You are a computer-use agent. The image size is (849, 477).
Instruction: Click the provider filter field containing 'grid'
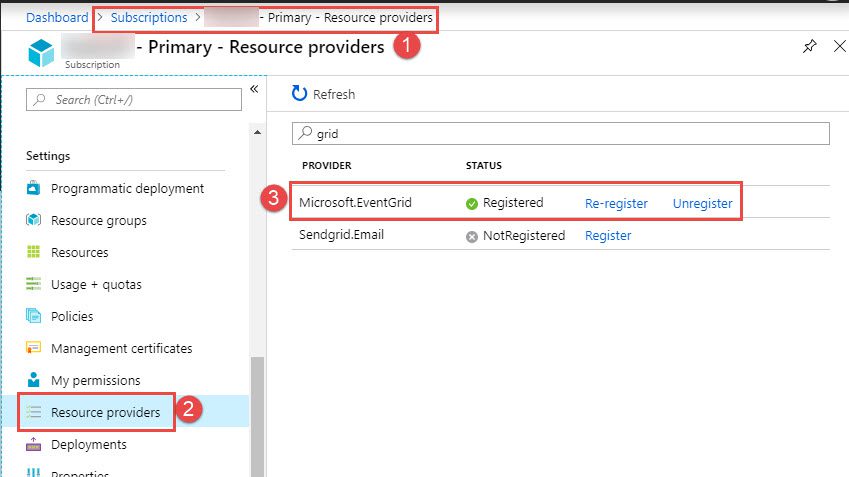click(560, 133)
